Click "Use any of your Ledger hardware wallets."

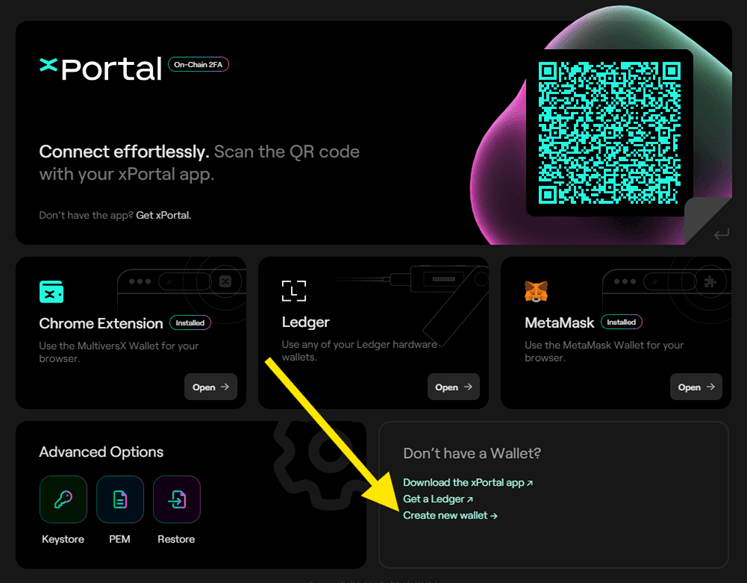point(359,351)
